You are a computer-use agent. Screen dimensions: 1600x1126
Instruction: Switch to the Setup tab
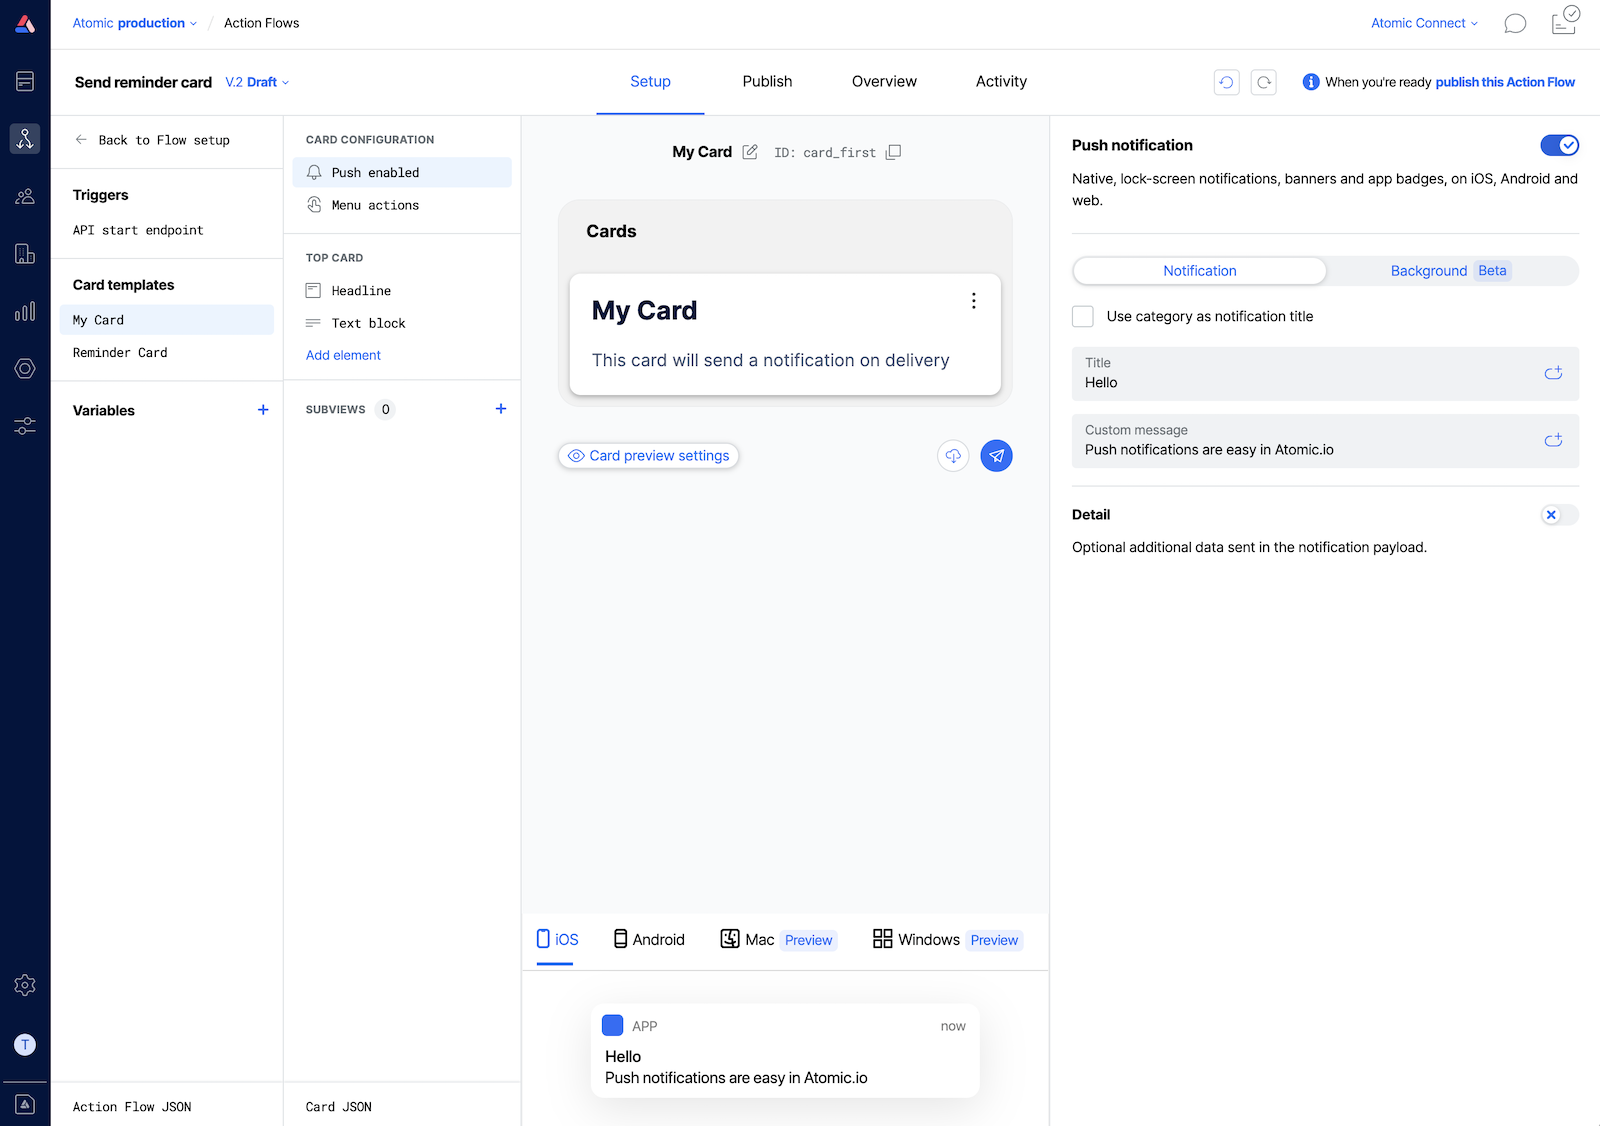tap(650, 82)
